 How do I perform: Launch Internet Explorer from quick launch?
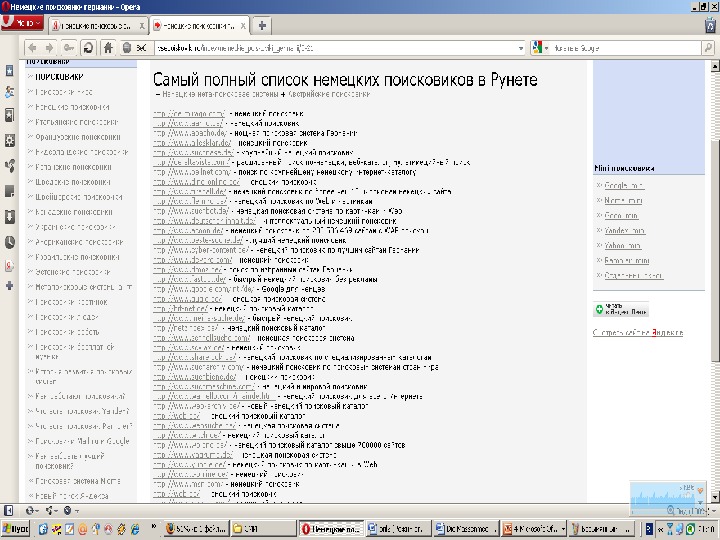135,529
